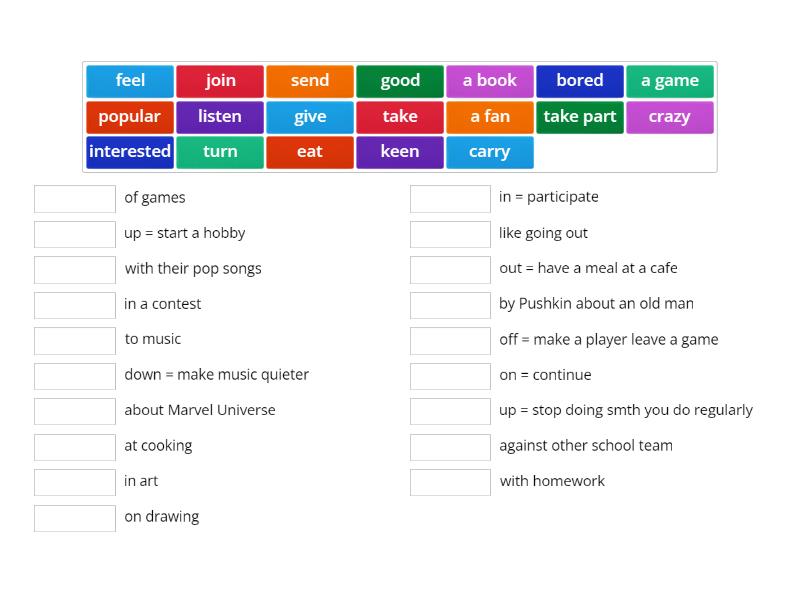This screenshot has height=600, width=800.
Task: Click the orange "a fan" tile
Action: [490, 117]
